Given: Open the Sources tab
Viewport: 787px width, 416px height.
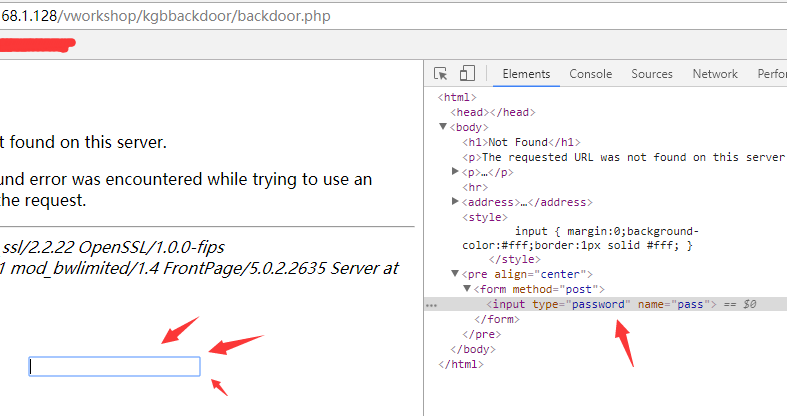Looking at the screenshot, I should [x=652, y=74].
